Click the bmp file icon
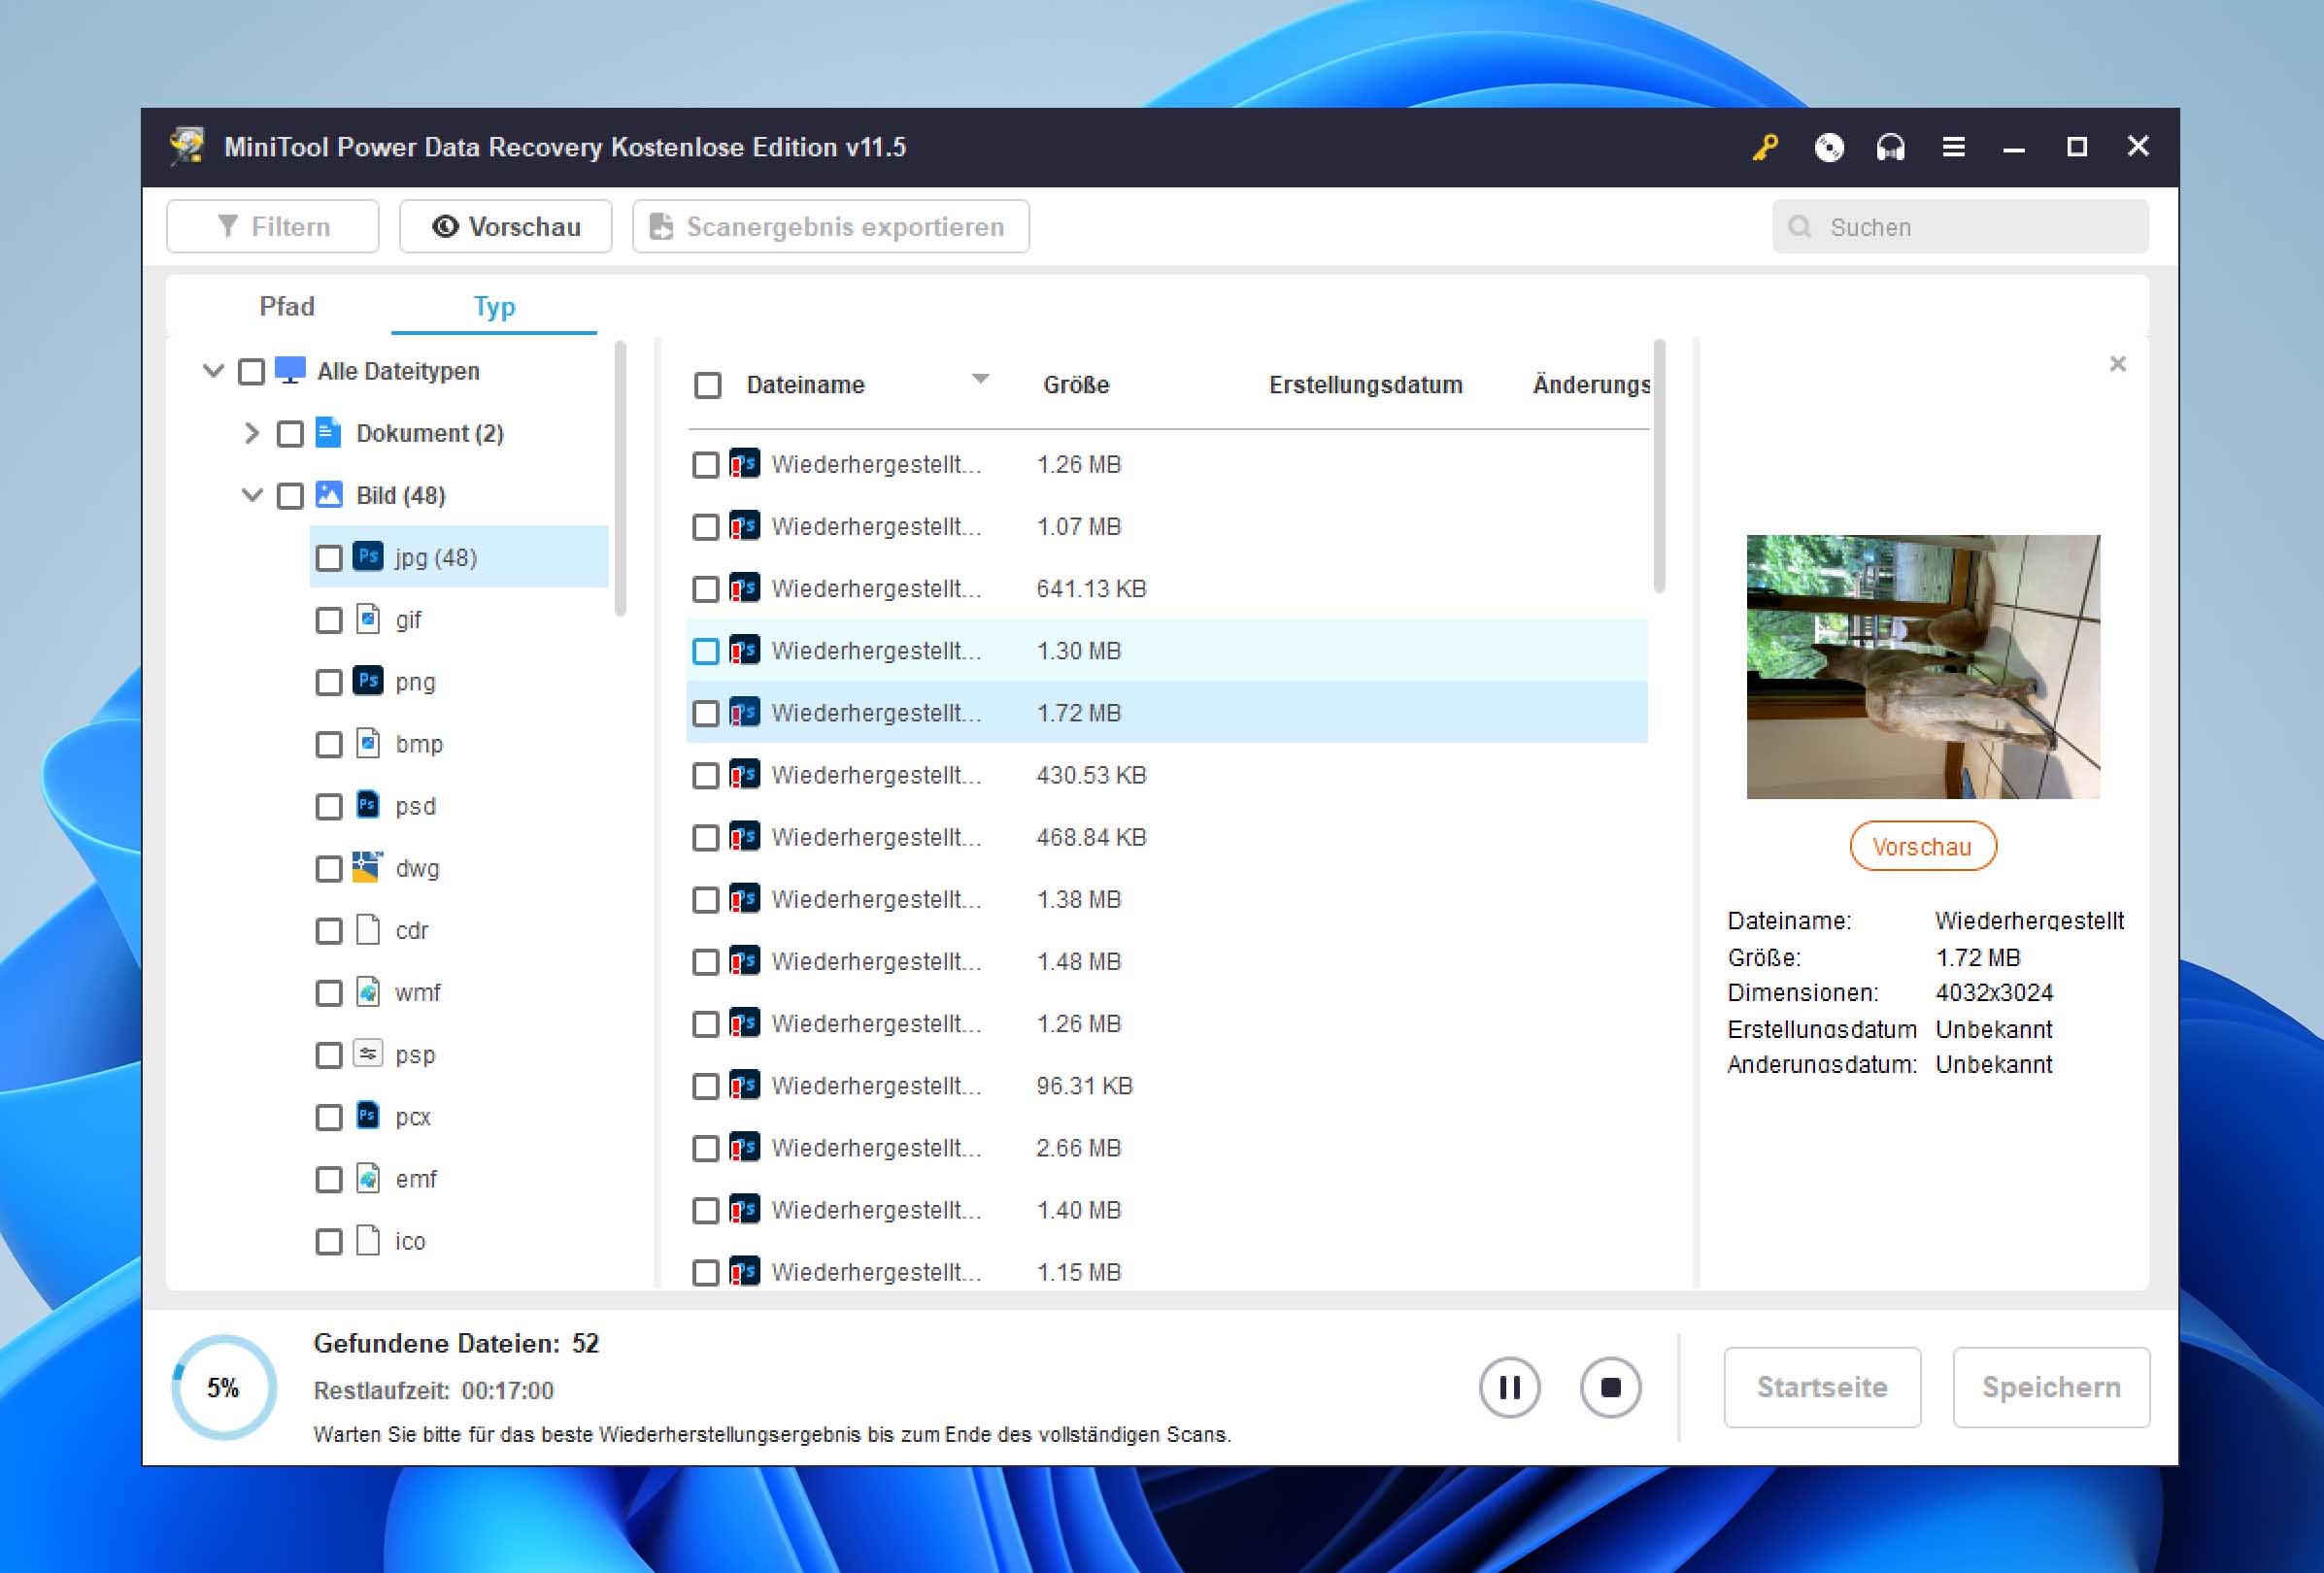The height and width of the screenshot is (1573, 2324). (367, 743)
